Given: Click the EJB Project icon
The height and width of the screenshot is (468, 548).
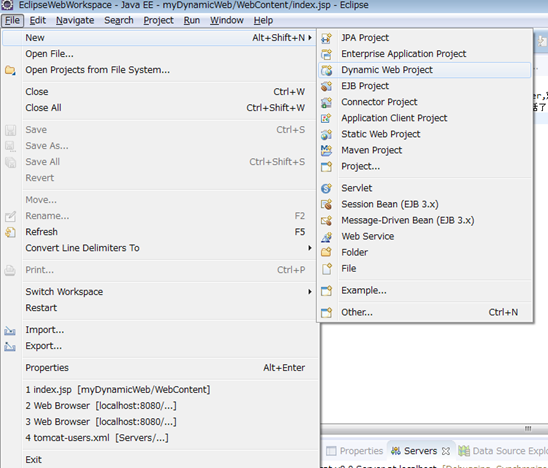Looking at the screenshot, I should click(326, 86).
